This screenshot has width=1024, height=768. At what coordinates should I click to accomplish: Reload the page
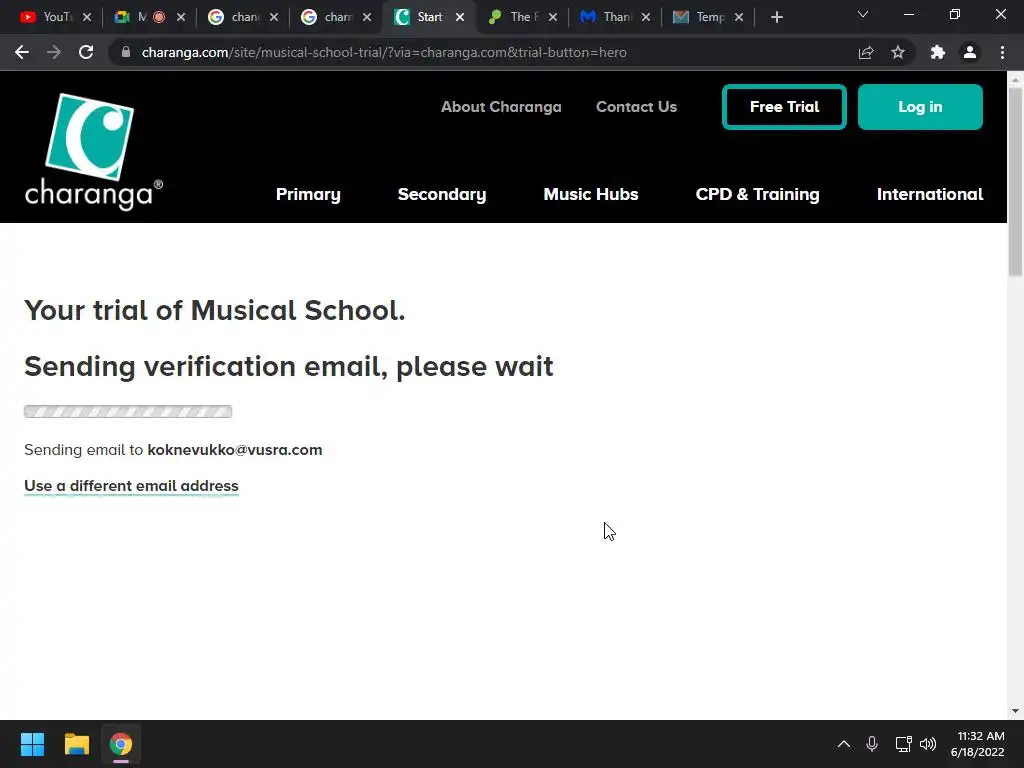coord(86,52)
